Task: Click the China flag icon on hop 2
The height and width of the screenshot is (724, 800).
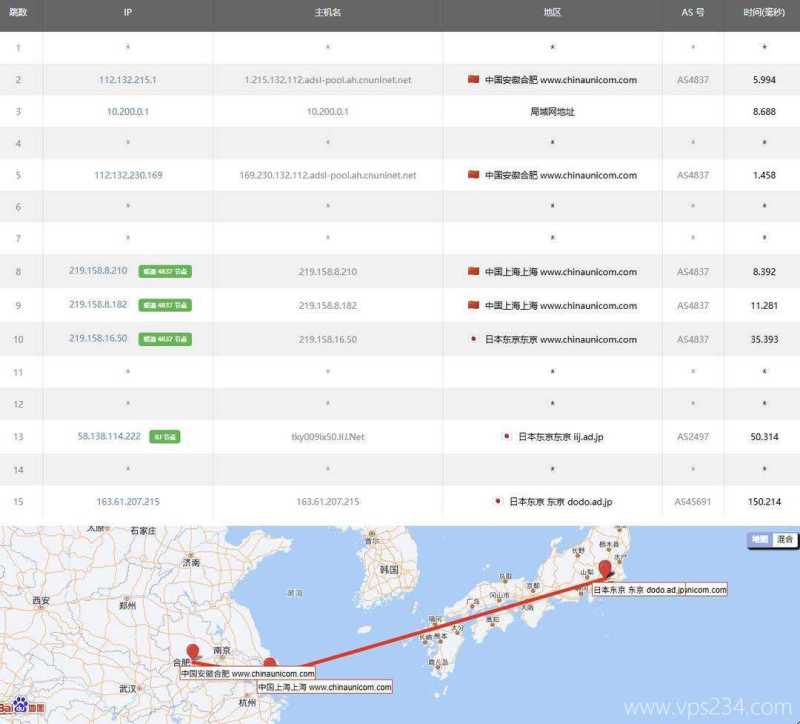Action: (x=473, y=79)
